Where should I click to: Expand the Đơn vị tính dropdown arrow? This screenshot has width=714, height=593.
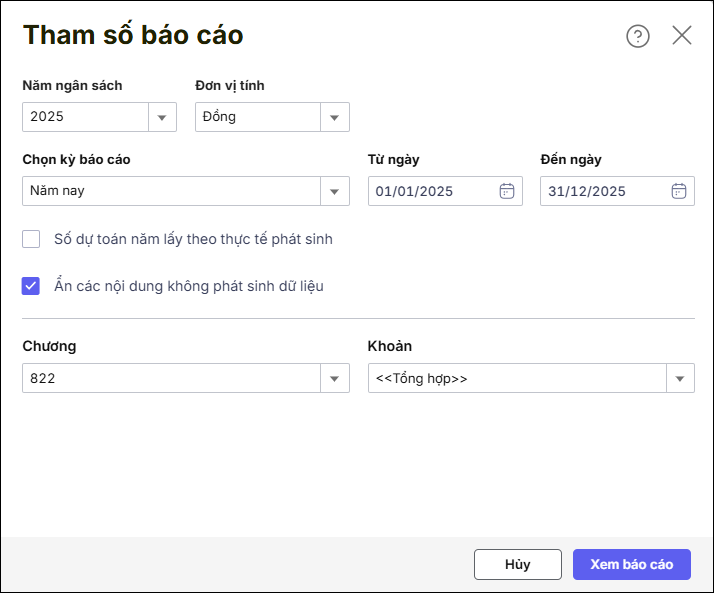click(335, 117)
